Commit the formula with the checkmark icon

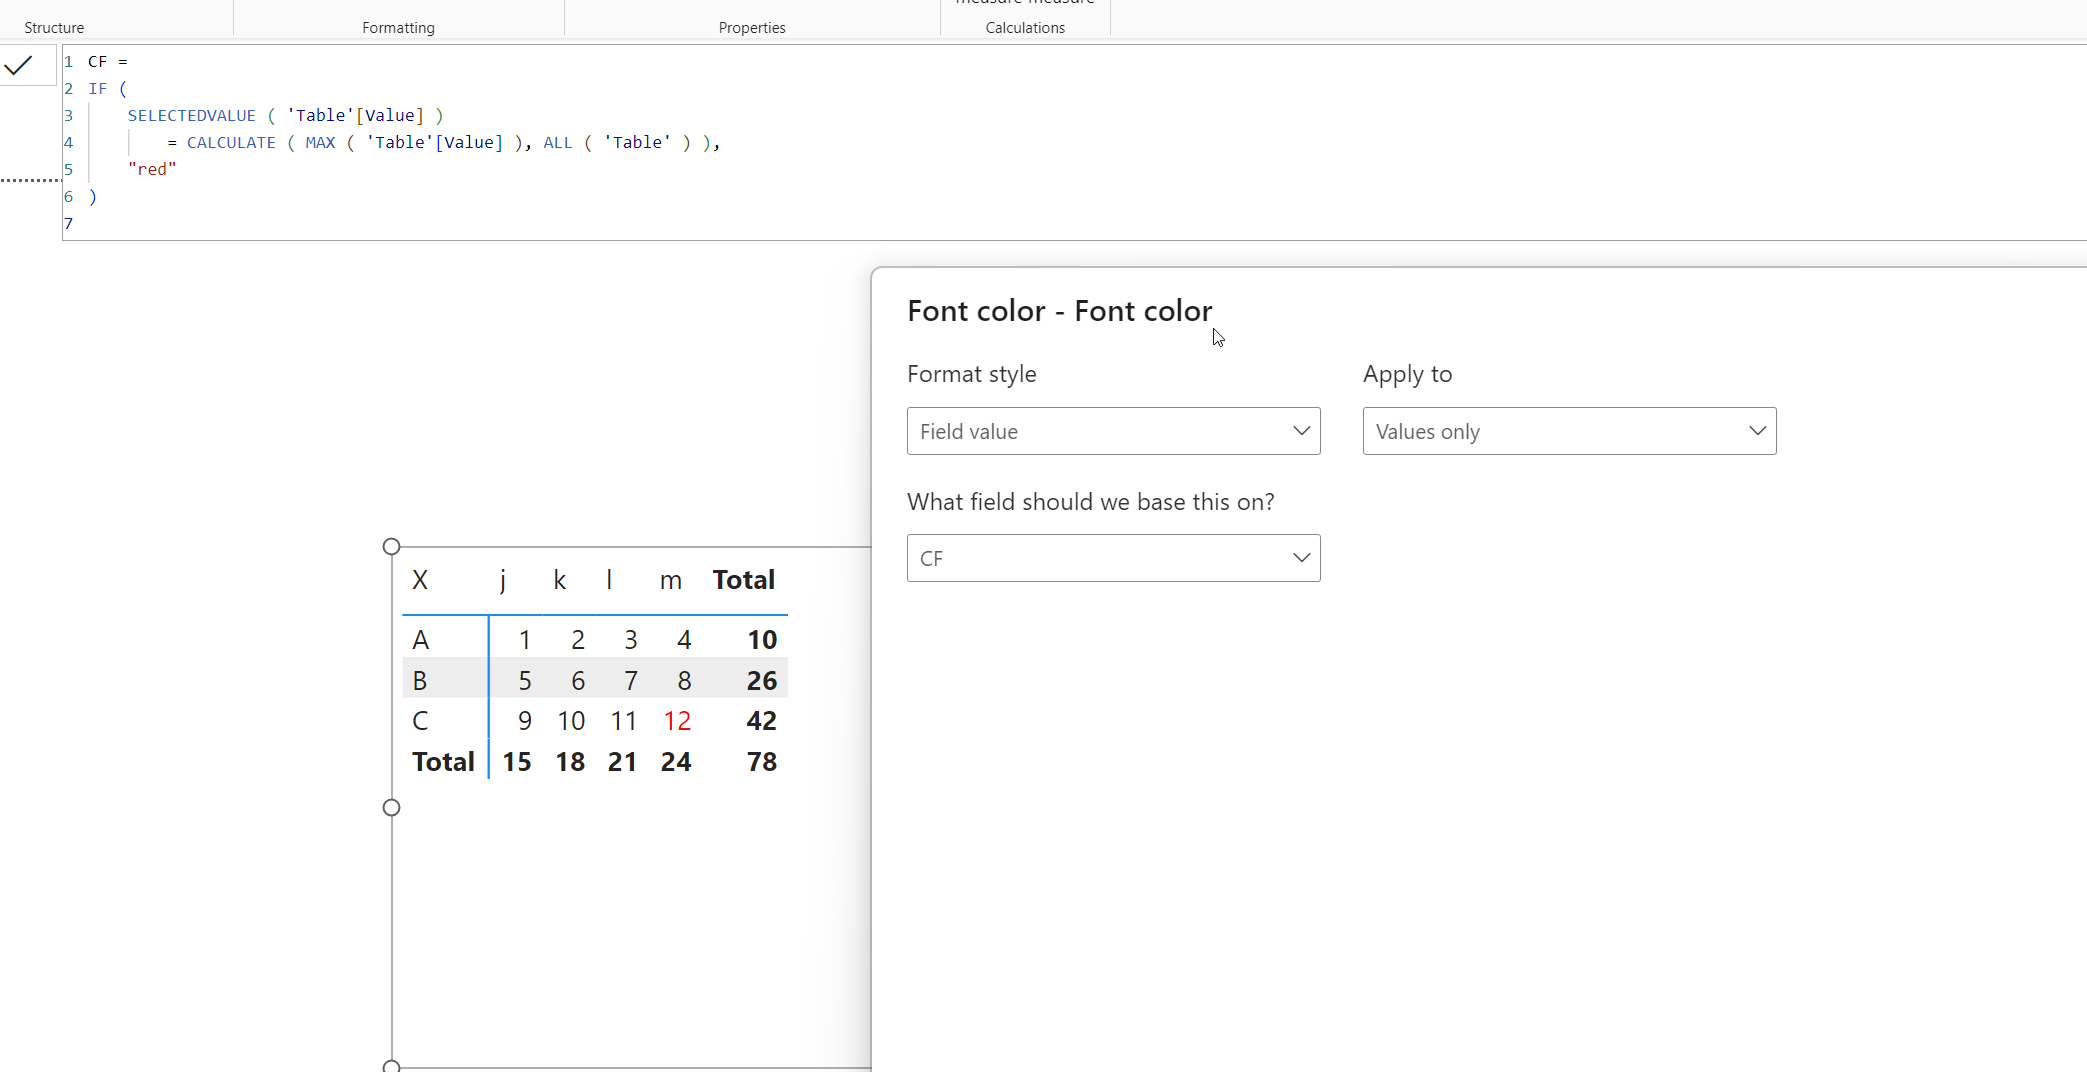[18, 66]
